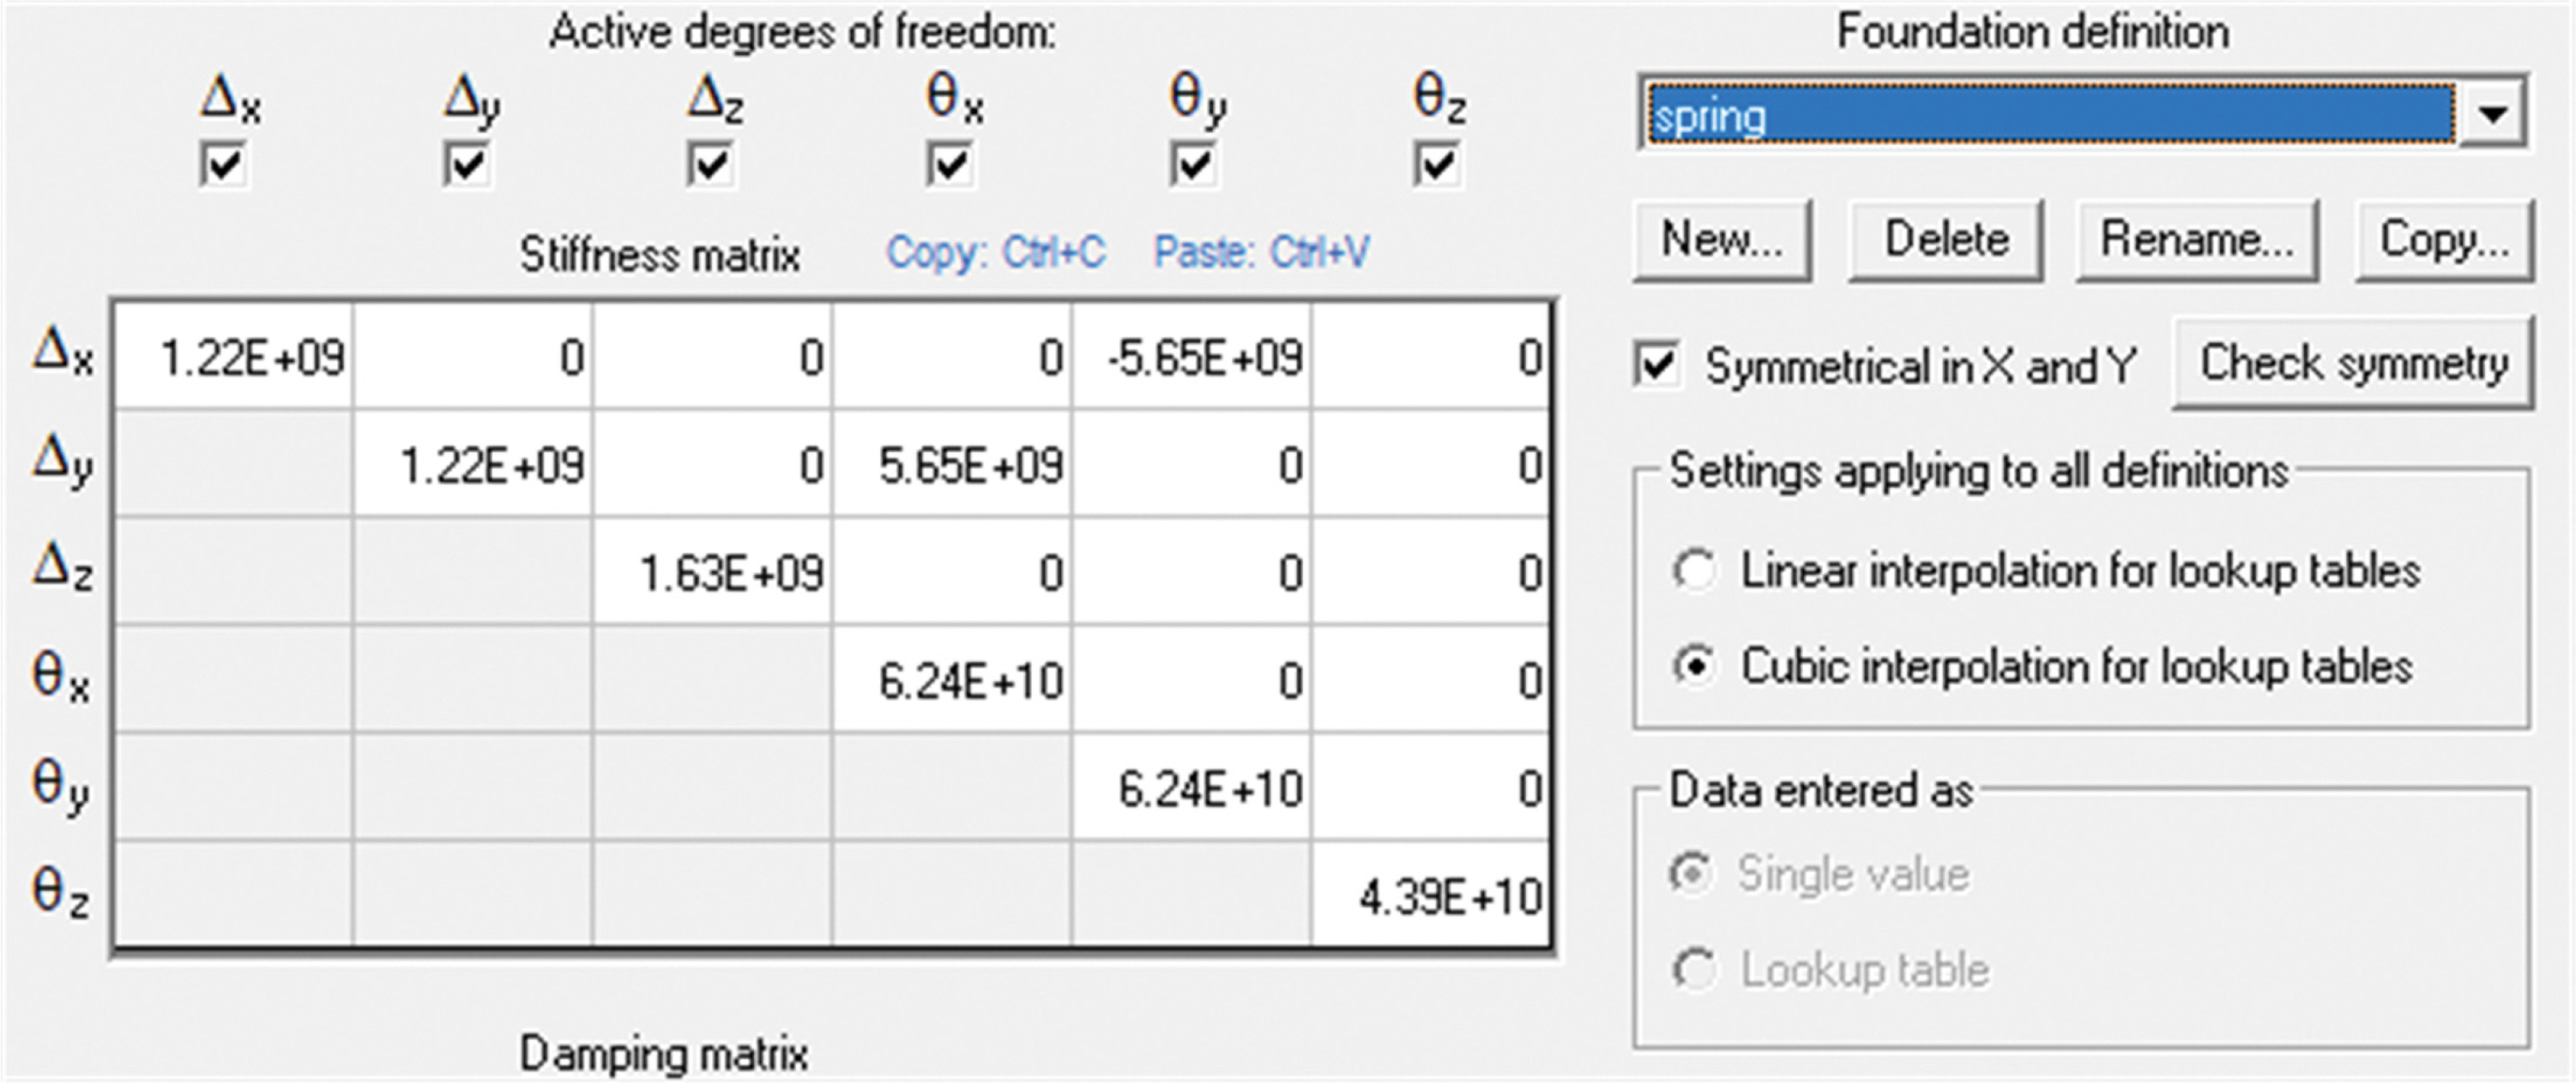Click Rename... for the foundation definition
The height and width of the screenshot is (1083, 2576).
click(2197, 240)
